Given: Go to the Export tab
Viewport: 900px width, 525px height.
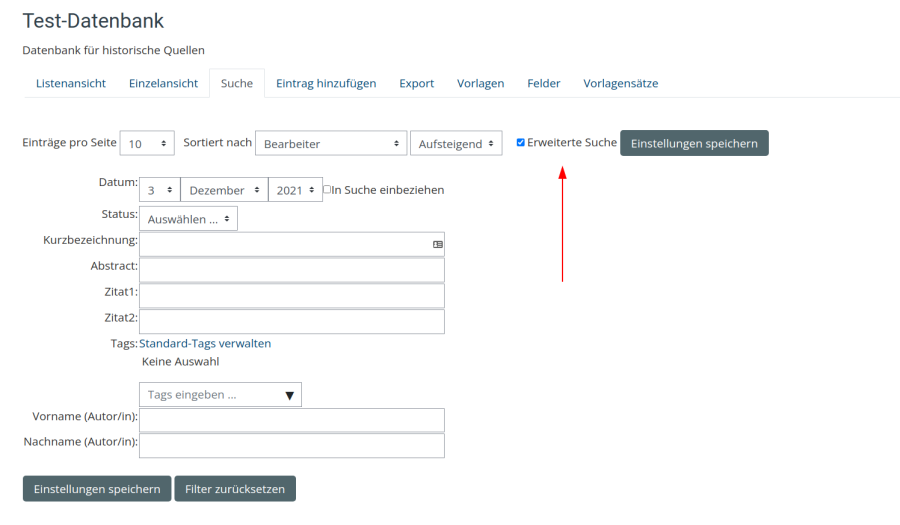Looking at the screenshot, I should (x=416, y=83).
